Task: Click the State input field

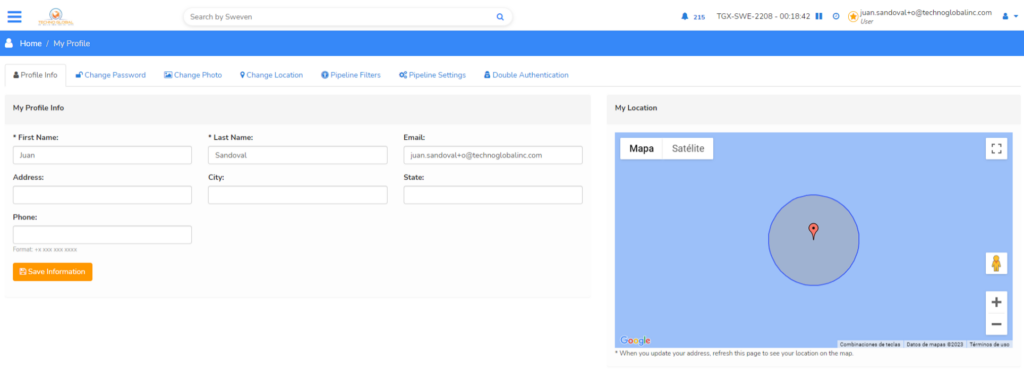Action: point(493,195)
